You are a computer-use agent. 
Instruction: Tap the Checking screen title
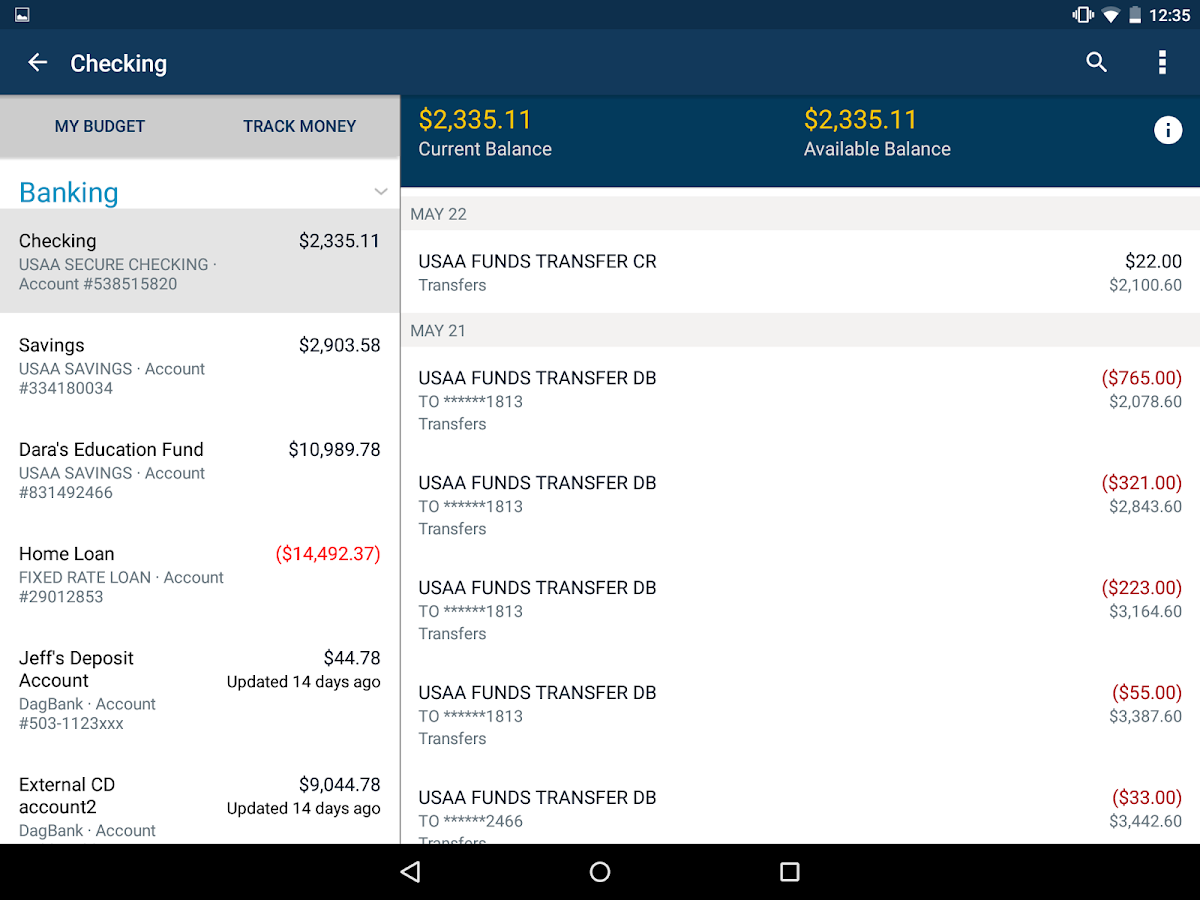[119, 63]
